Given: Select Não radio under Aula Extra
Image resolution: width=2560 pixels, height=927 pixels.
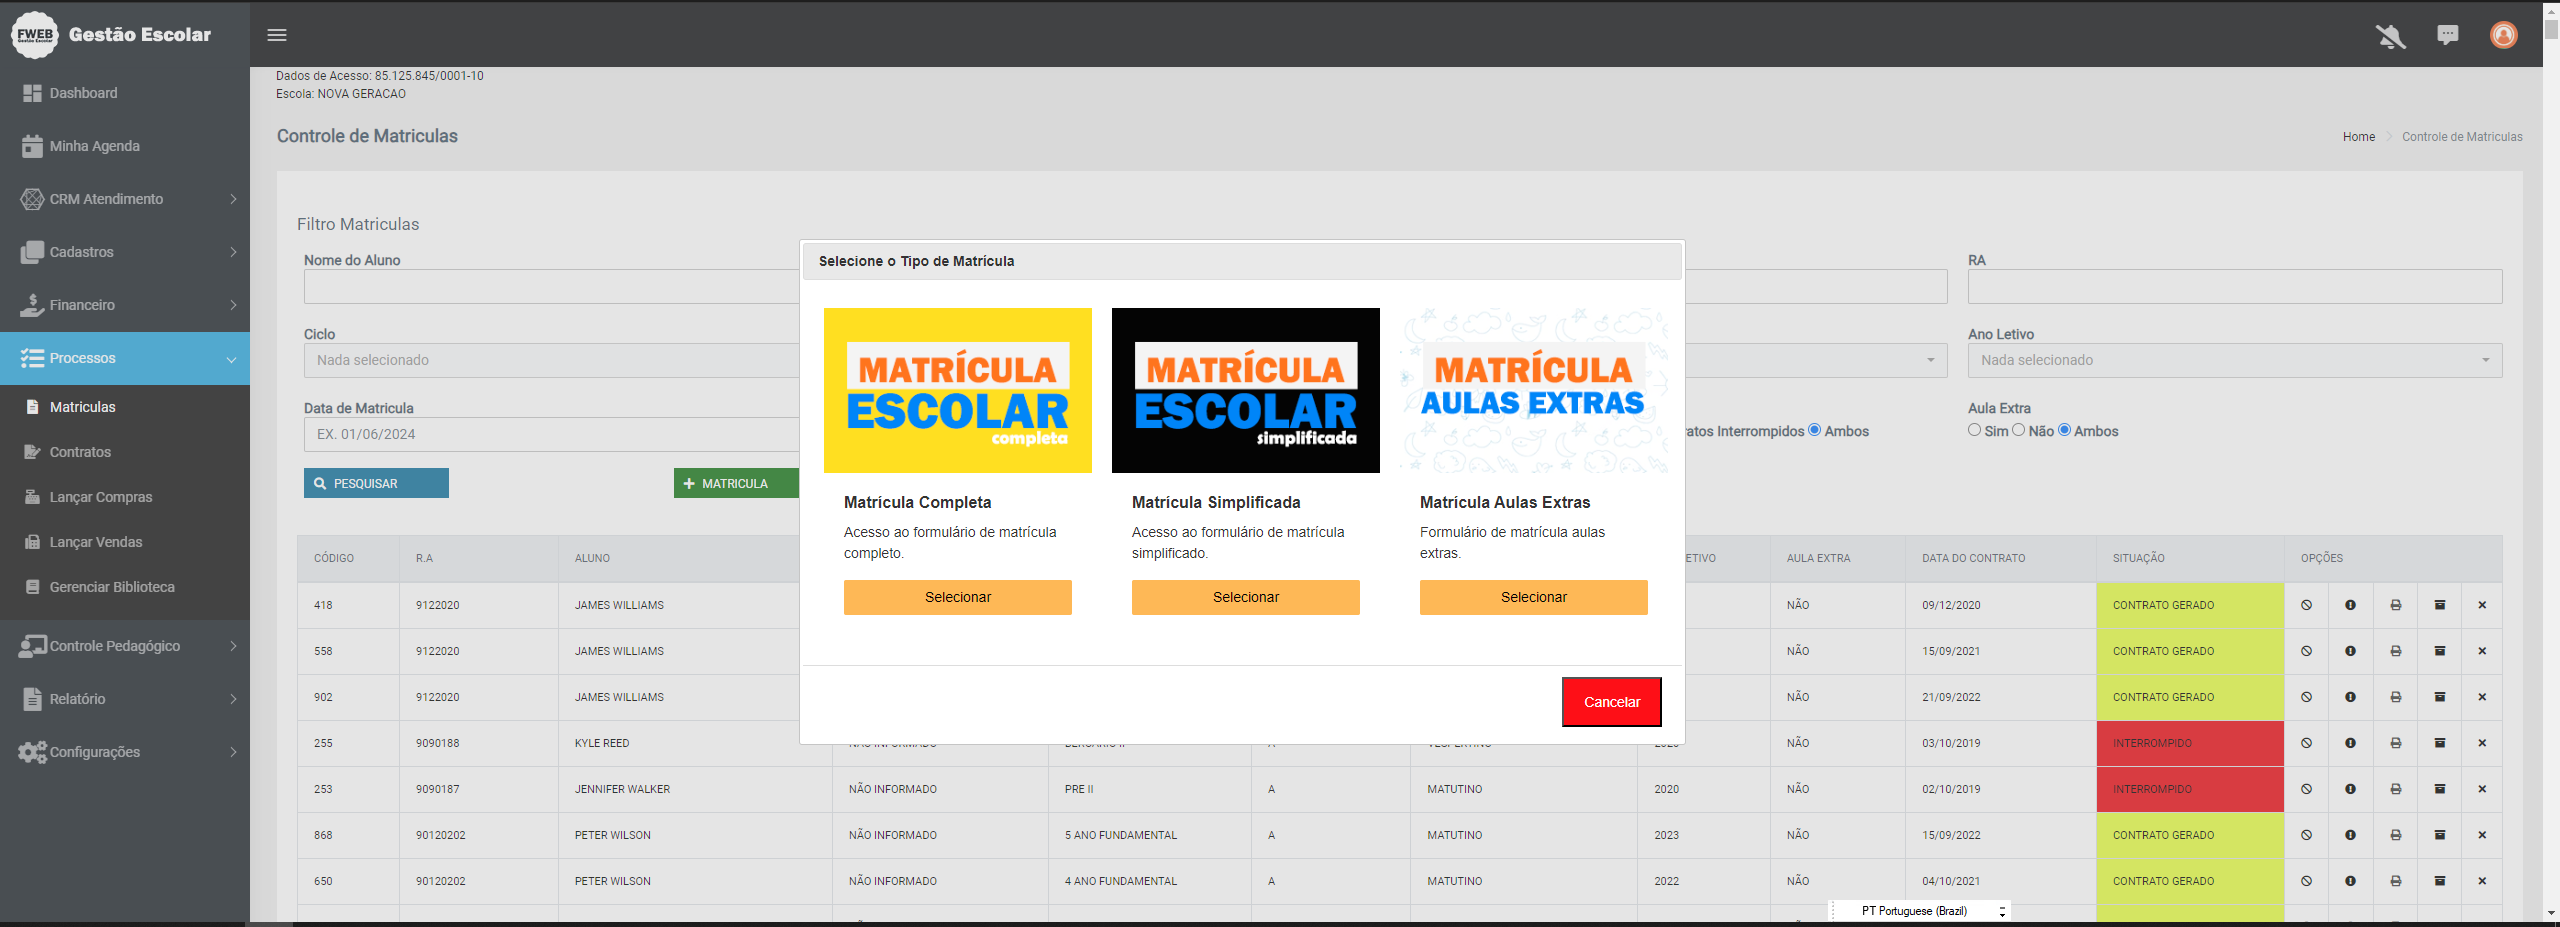Looking at the screenshot, I should (2018, 430).
